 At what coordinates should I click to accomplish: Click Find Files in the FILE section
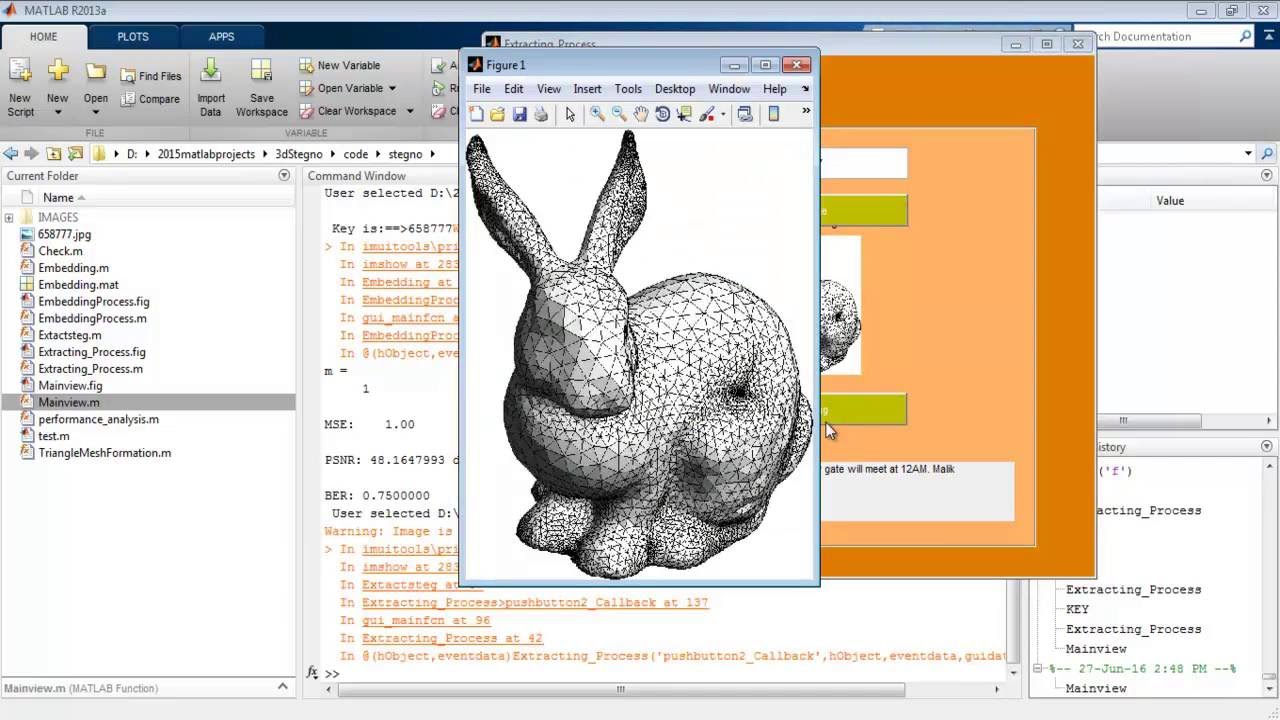151,76
